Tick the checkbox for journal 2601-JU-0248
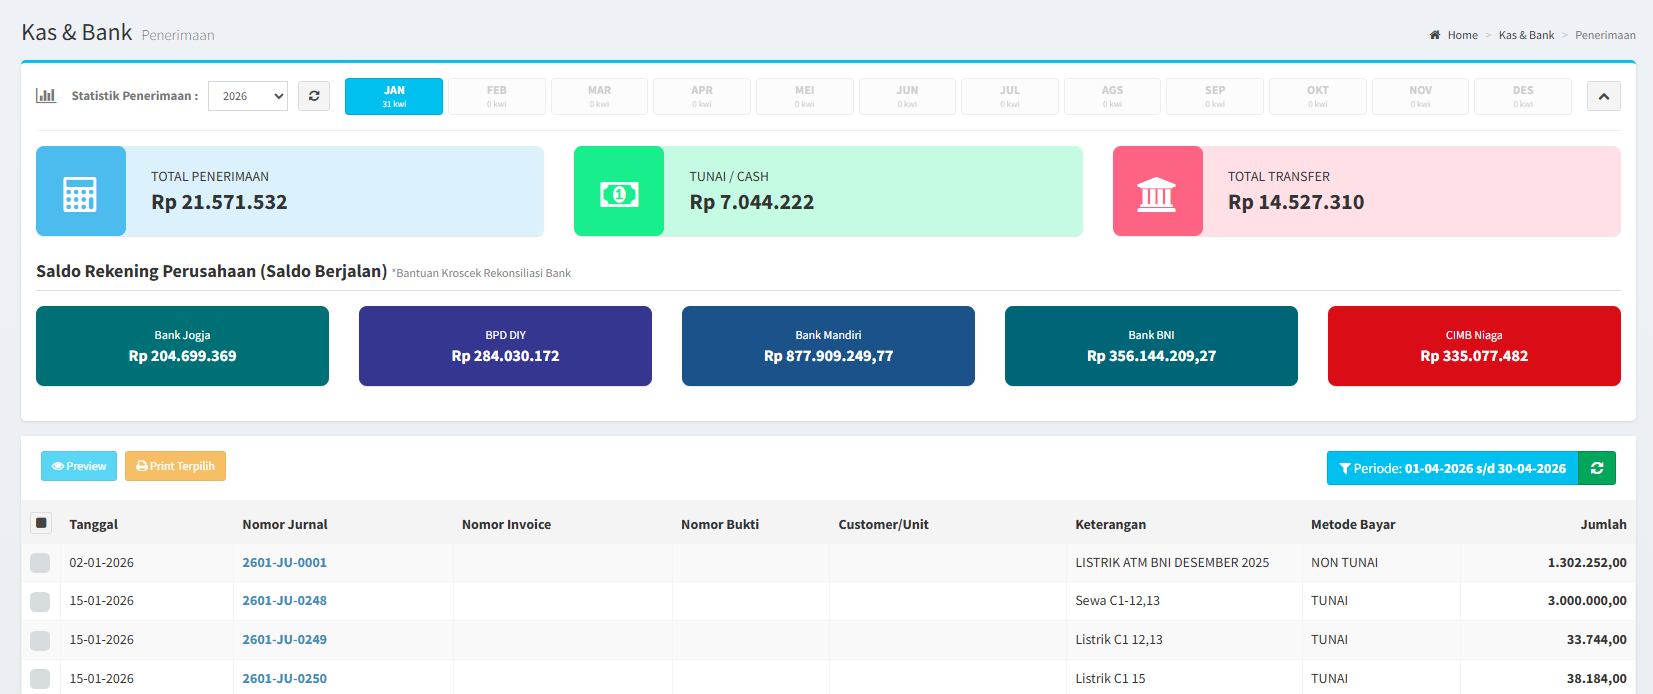Viewport: 1653px width, 694px height. click(40, 601)
